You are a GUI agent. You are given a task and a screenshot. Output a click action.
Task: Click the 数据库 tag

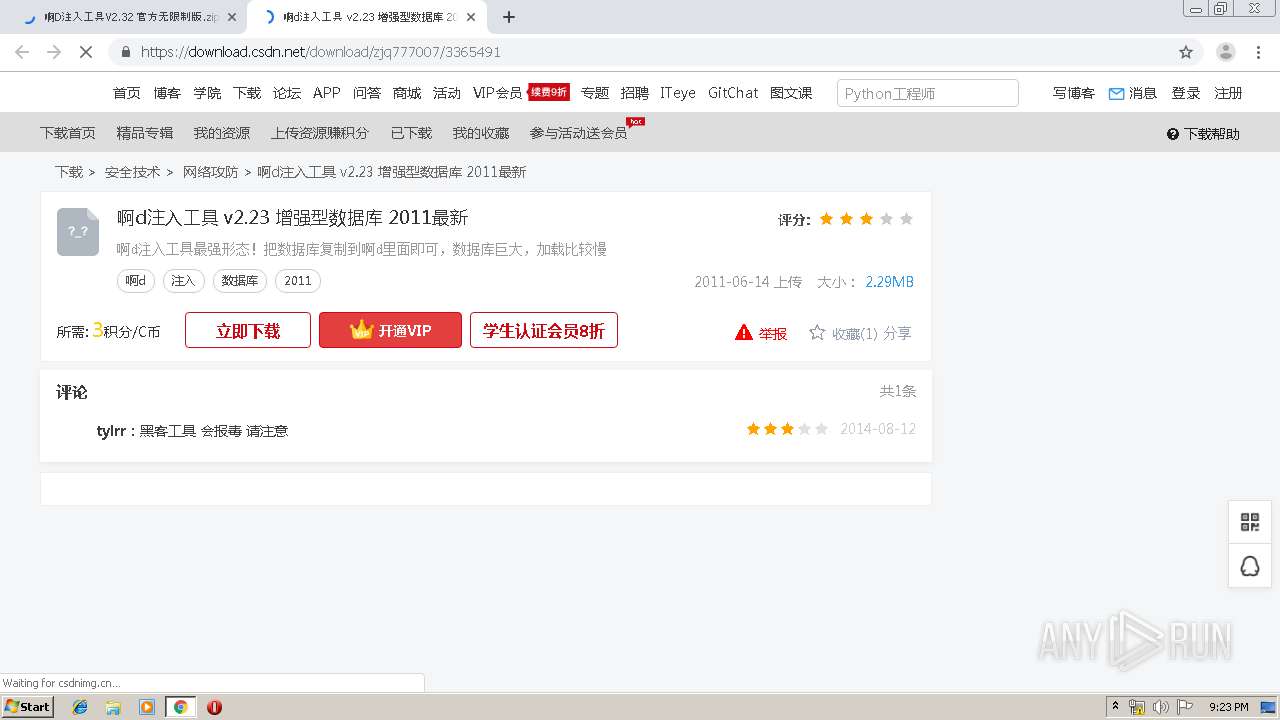[240, 281]
